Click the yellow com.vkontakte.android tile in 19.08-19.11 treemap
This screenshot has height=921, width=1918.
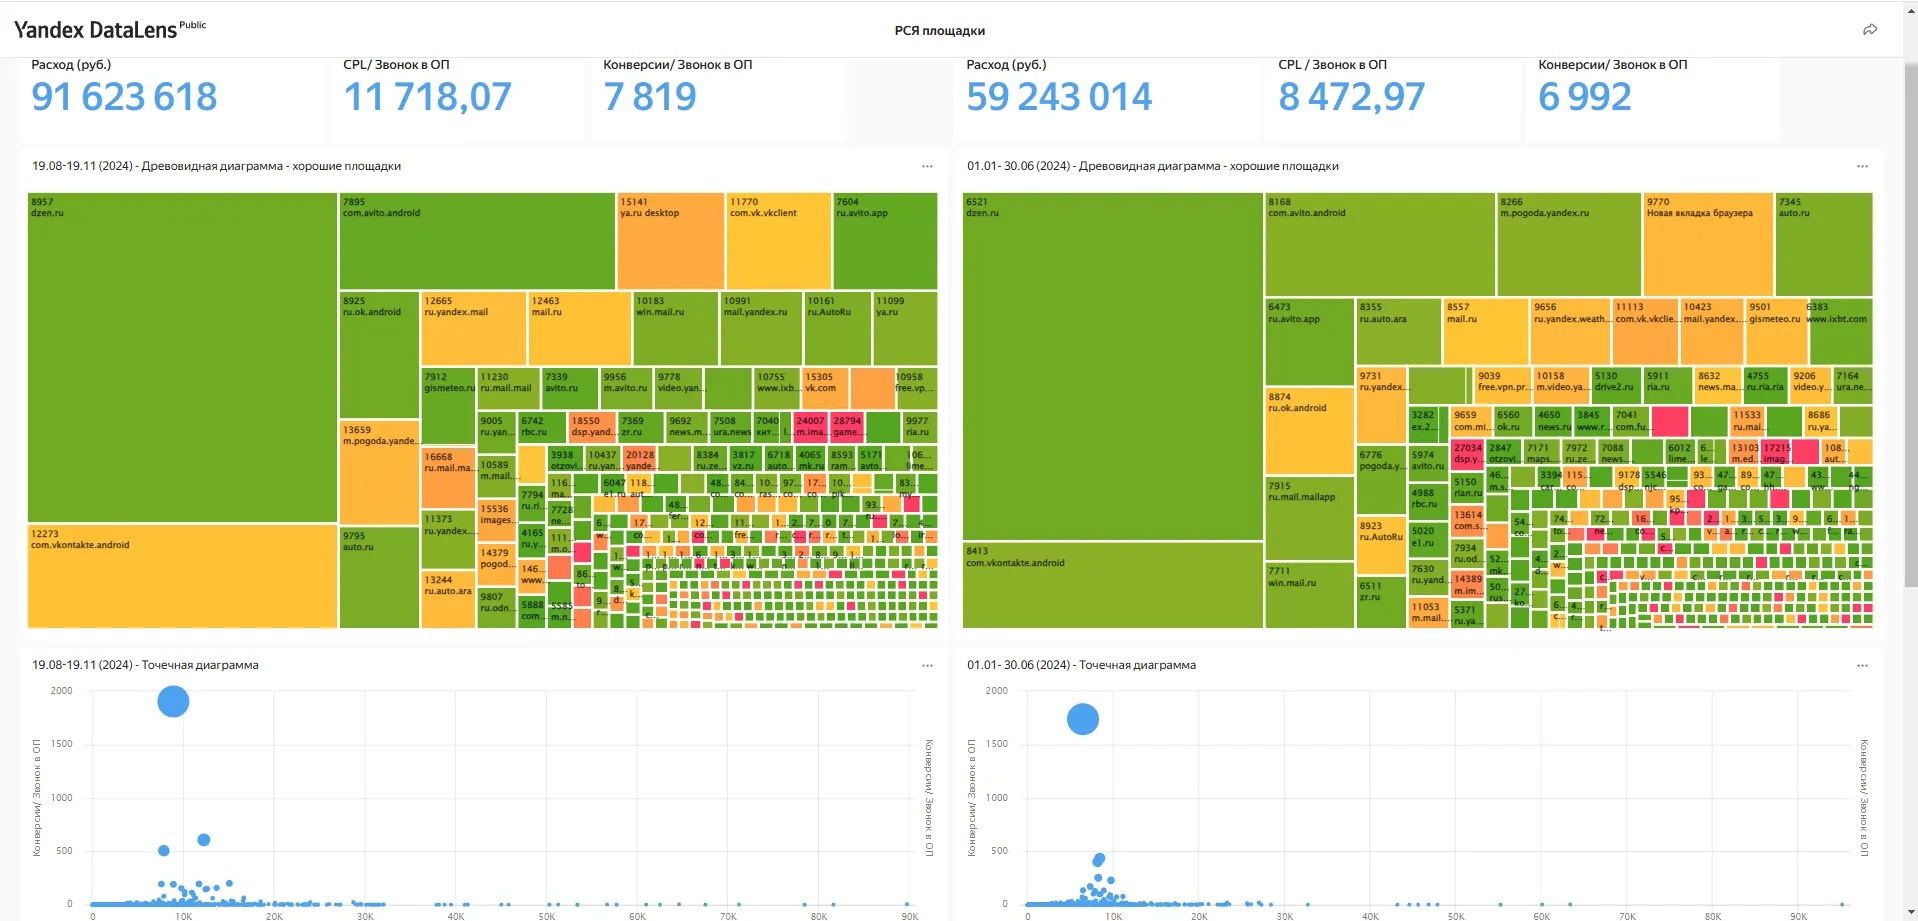[x=182, y=577]
